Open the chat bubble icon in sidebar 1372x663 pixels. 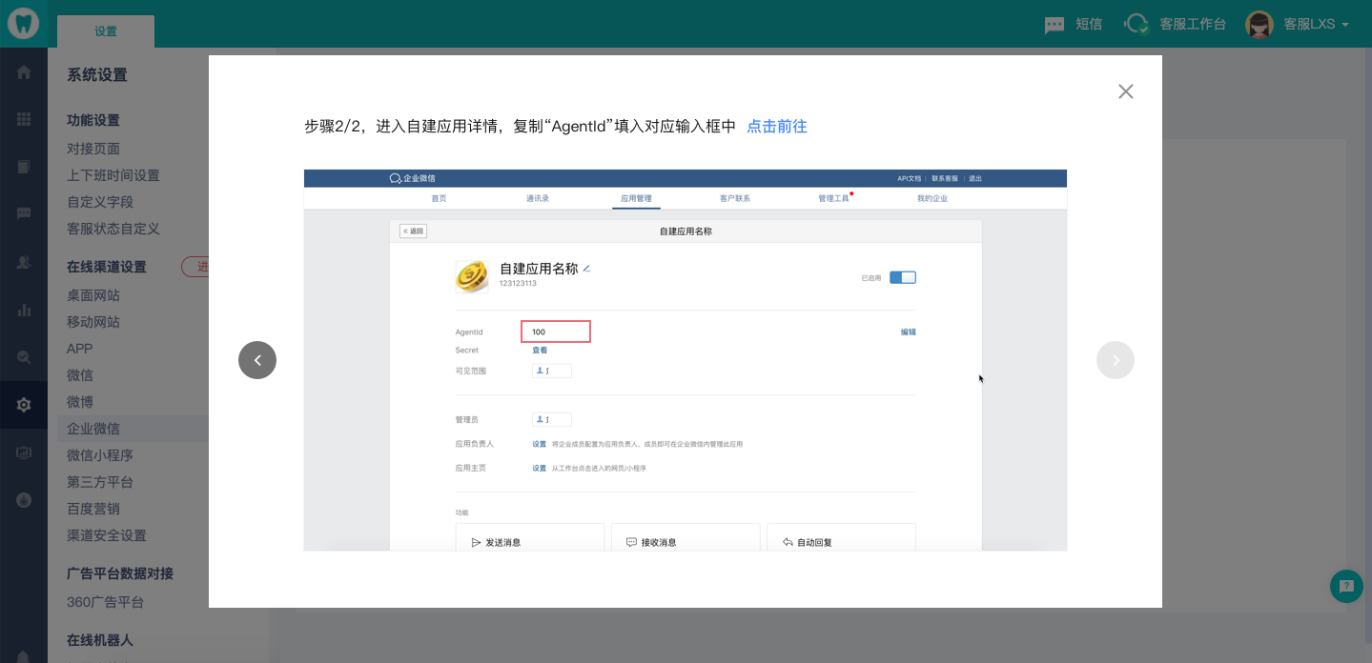coord(23,214)
